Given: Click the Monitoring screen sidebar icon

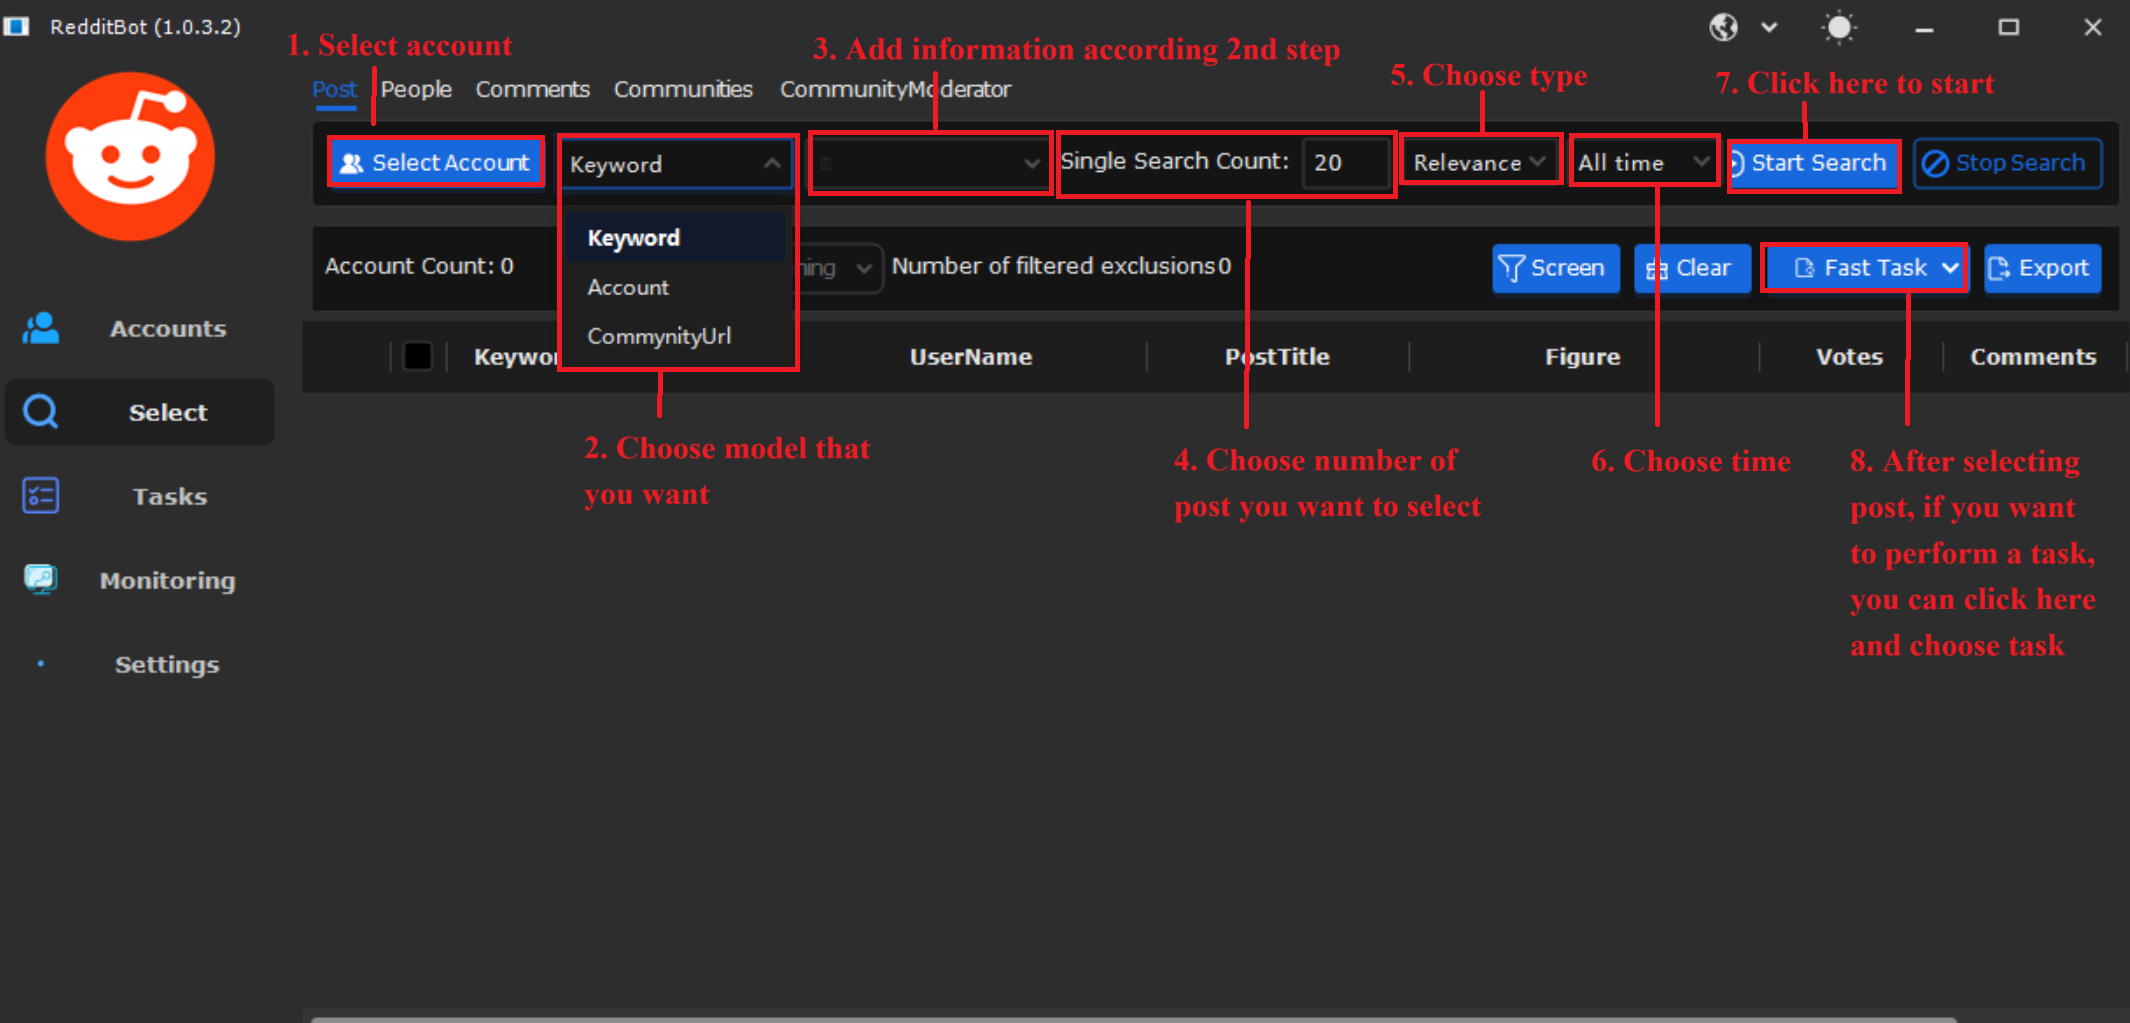Looking at the screenshot, I should [x=41, y=578].
